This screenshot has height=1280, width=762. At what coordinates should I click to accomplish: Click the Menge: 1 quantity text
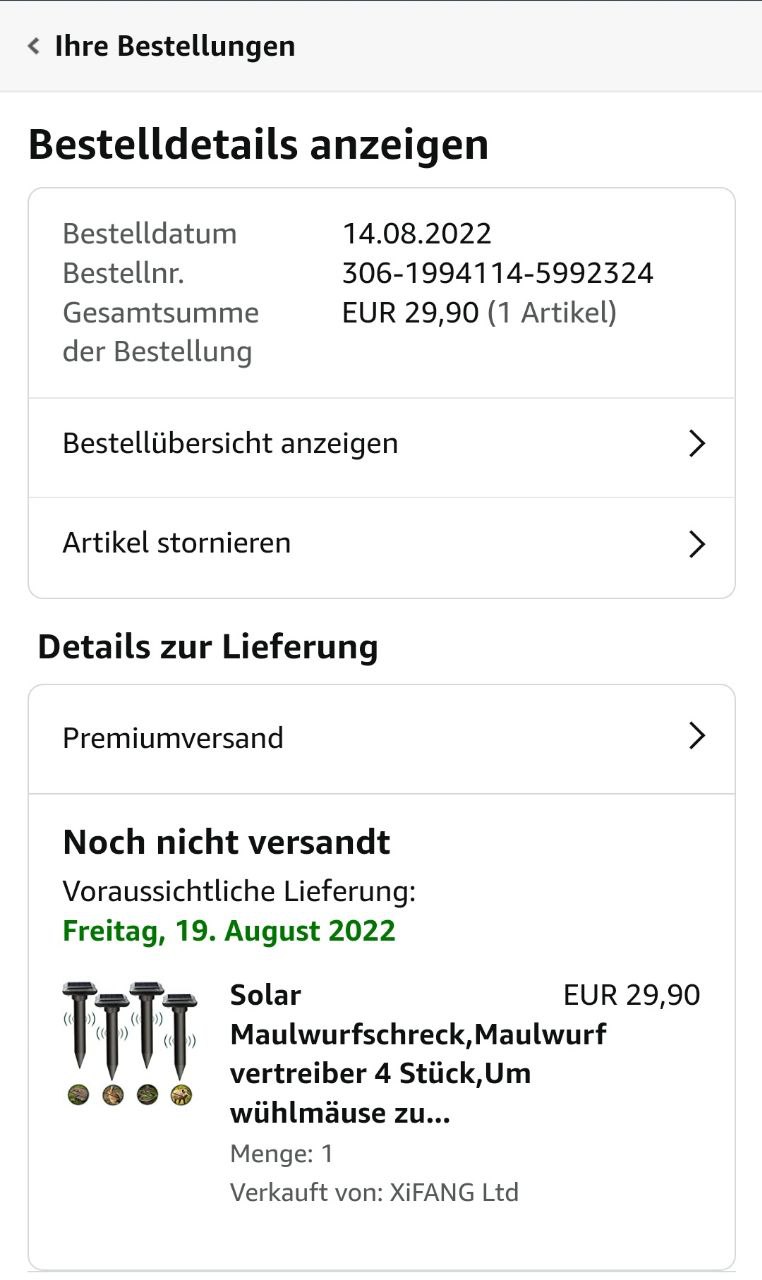pos(281,1153)
